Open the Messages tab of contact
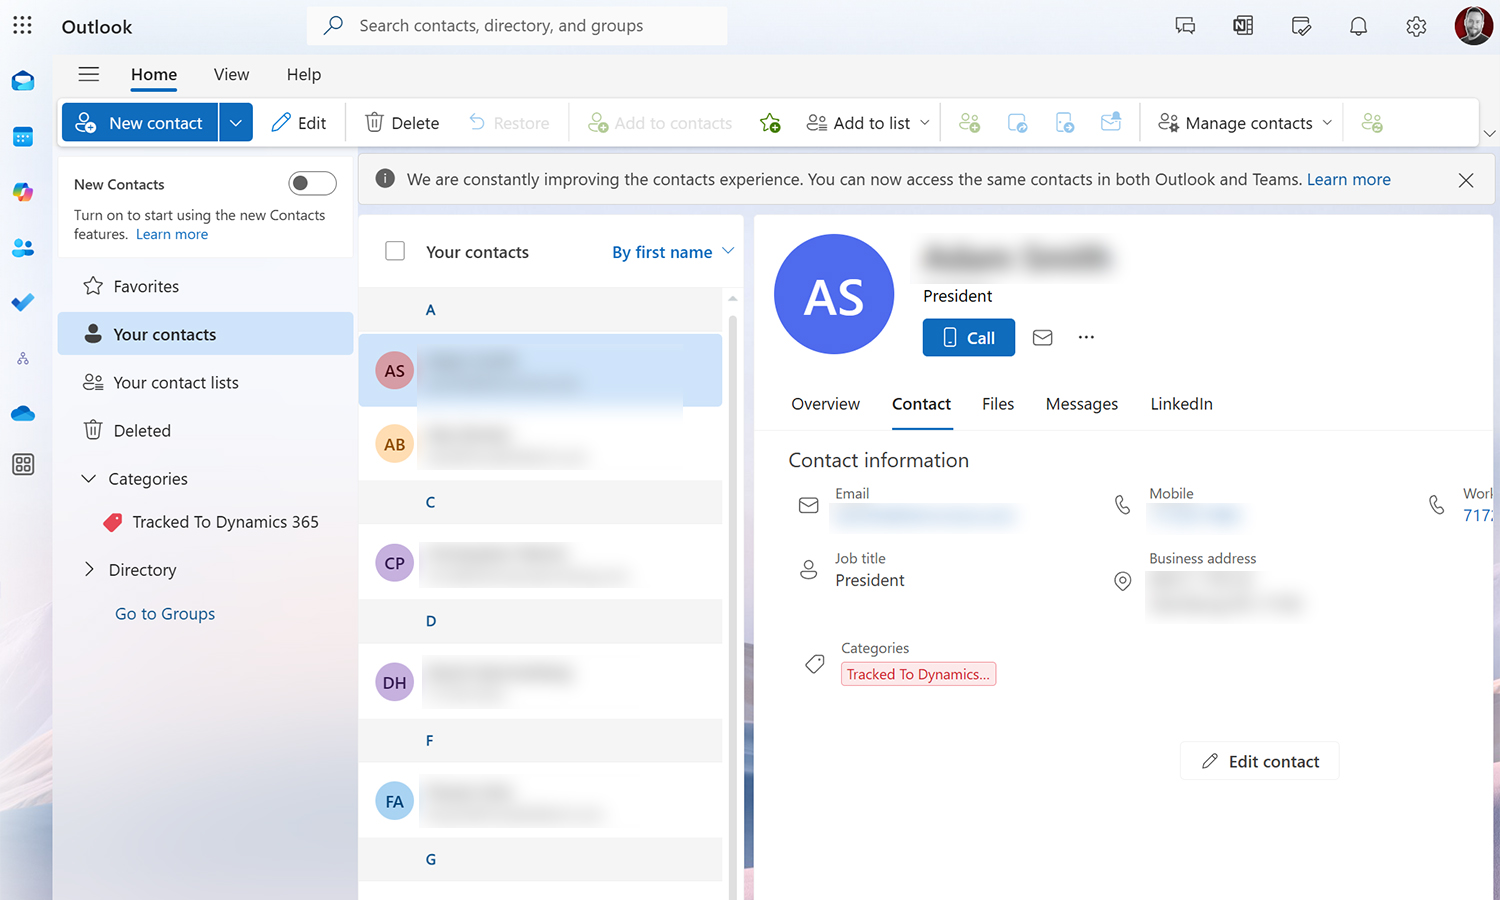1500x900 pixels. coord(1082,404)
